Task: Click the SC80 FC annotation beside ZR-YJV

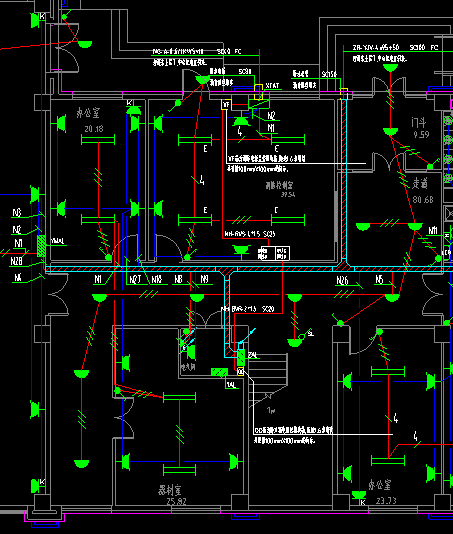Action: (x=424, y=47)
